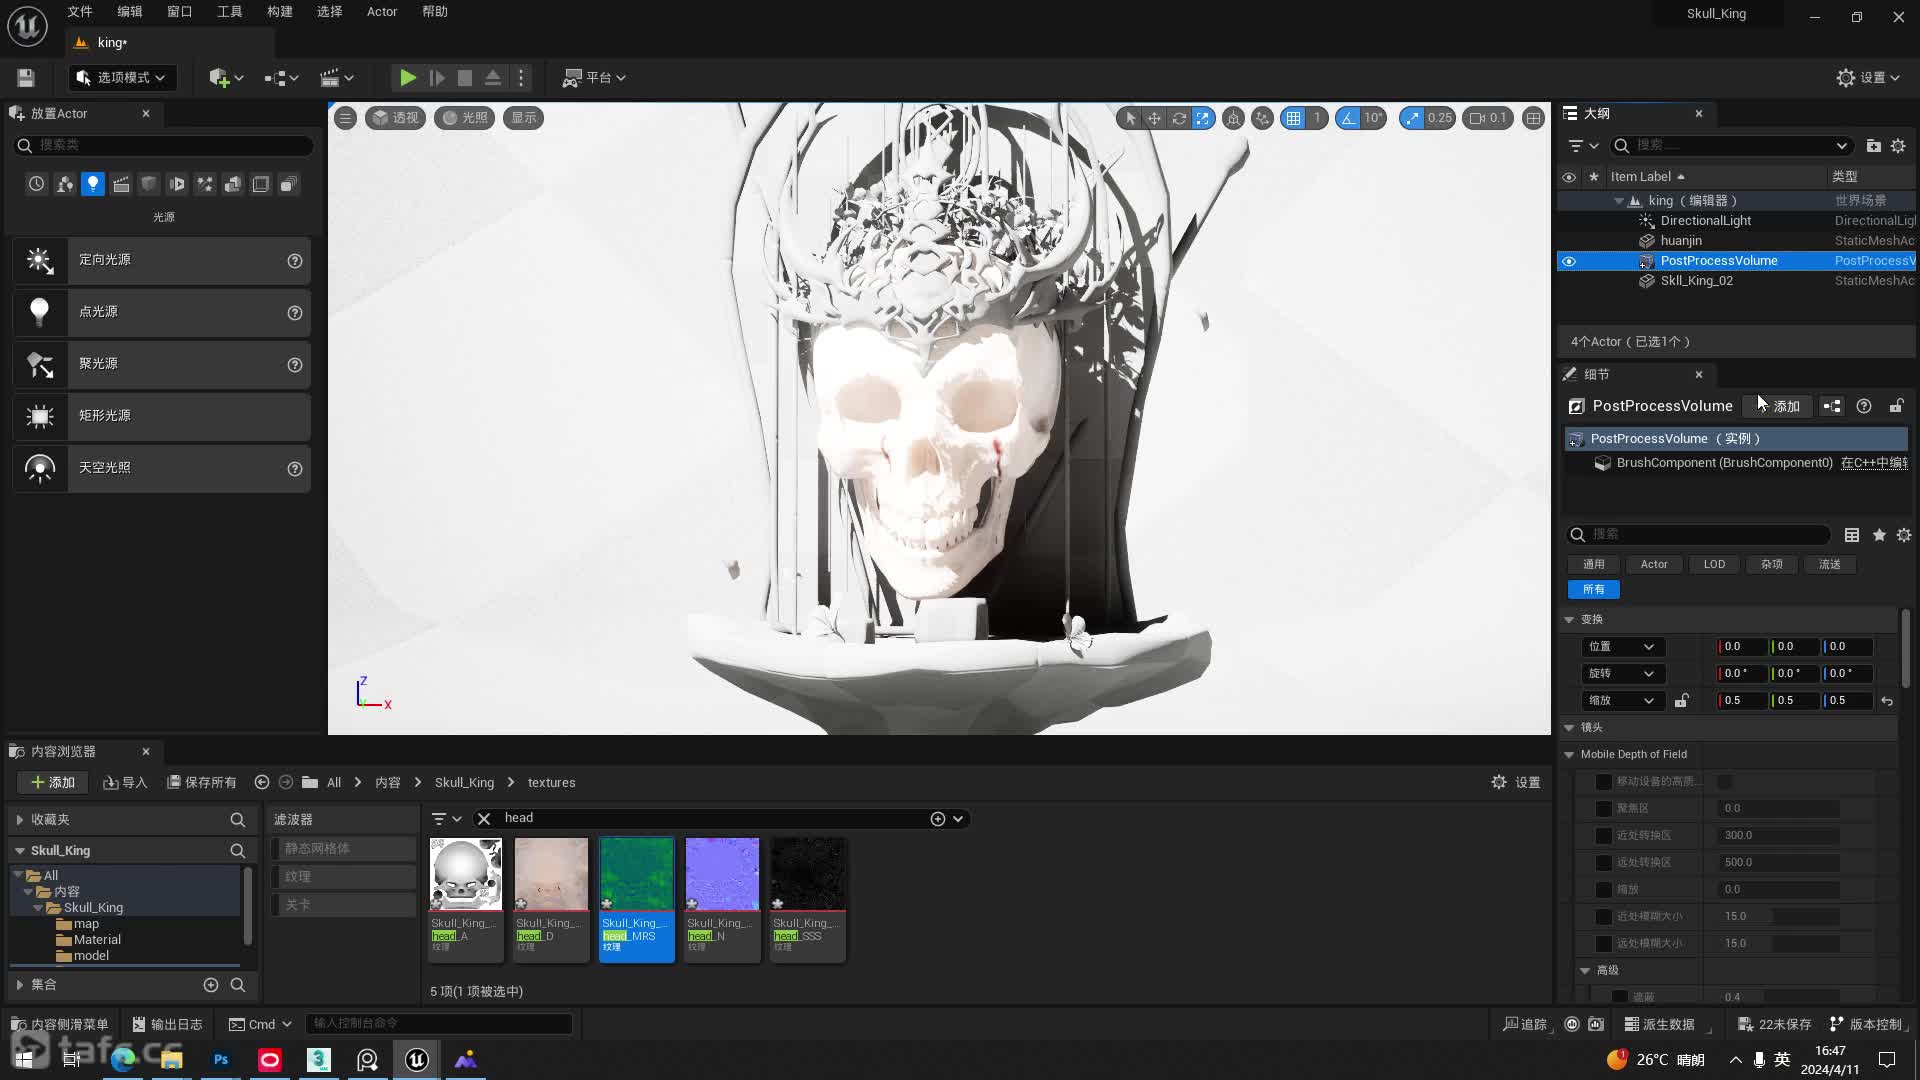Open the Details panel blueprint icon
This screenshot has height=1080, width=1920.
click(1832, 406)
